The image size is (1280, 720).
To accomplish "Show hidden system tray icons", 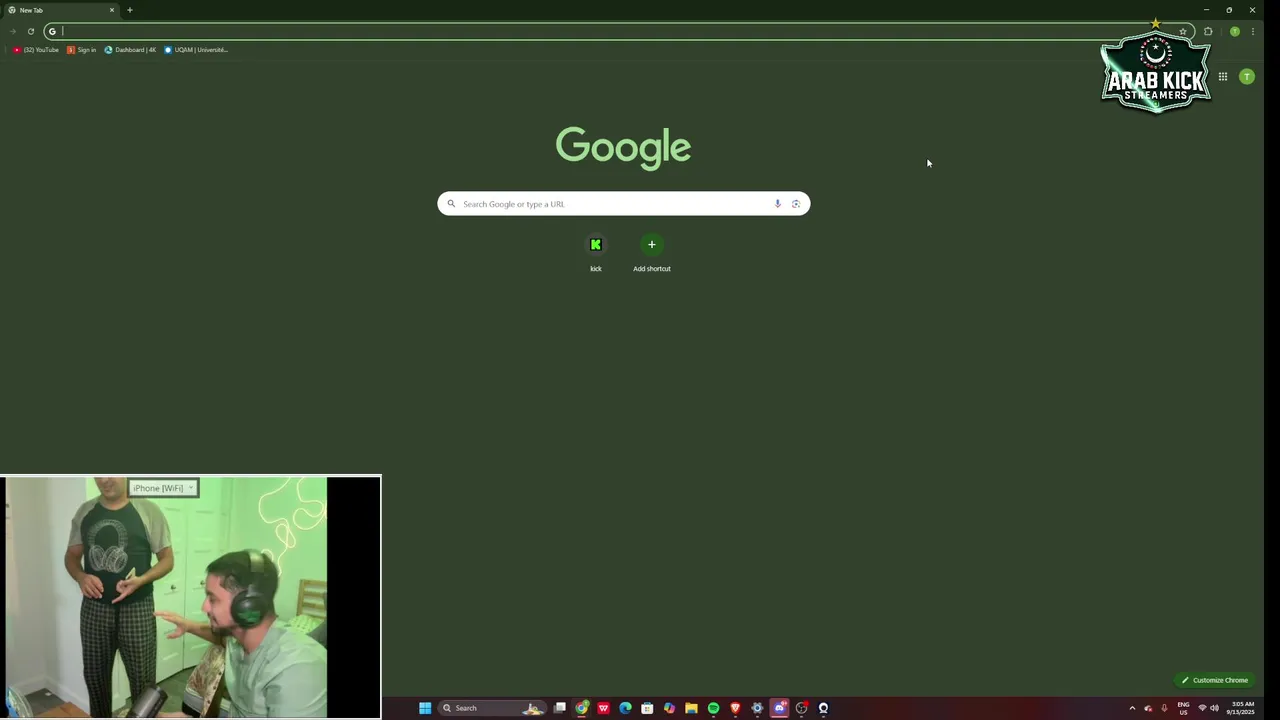I will [1132, 708].
